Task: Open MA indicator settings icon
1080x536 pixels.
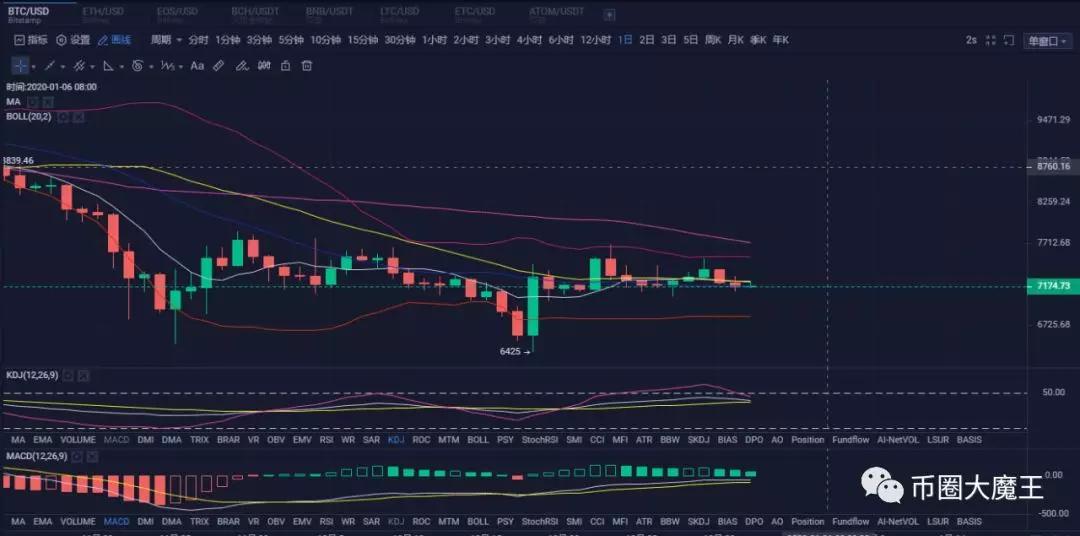Action: click(32, 102)
